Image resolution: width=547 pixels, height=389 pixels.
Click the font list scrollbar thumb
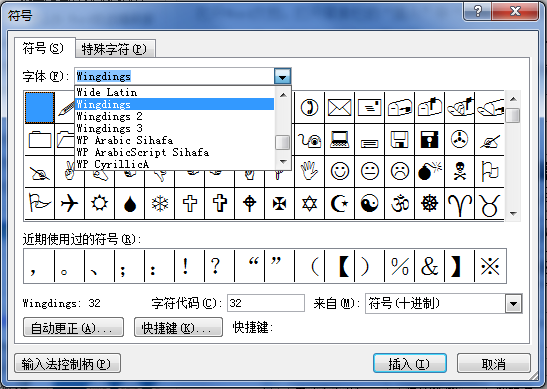[283, 142]
